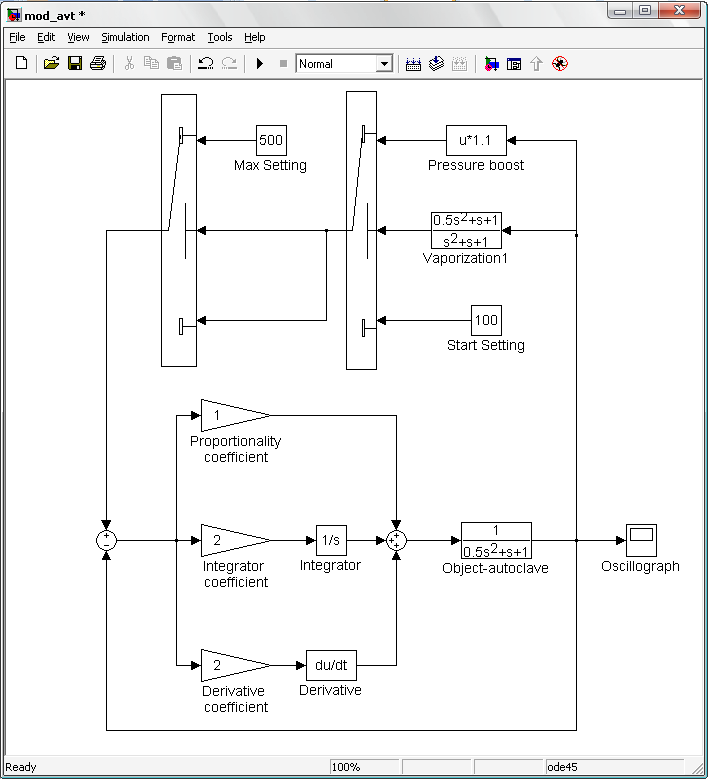708x779 pixels.
Task: Click the Refresh model blocks icon
Action: 436,64
